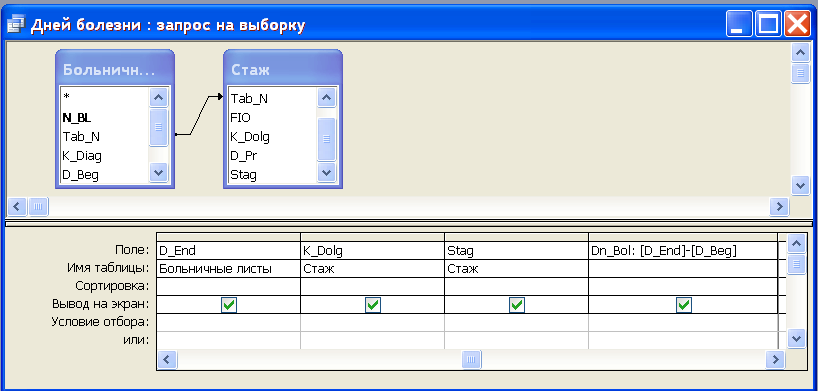Minimize the Дней болезни query window

click(x=738, y=25)
